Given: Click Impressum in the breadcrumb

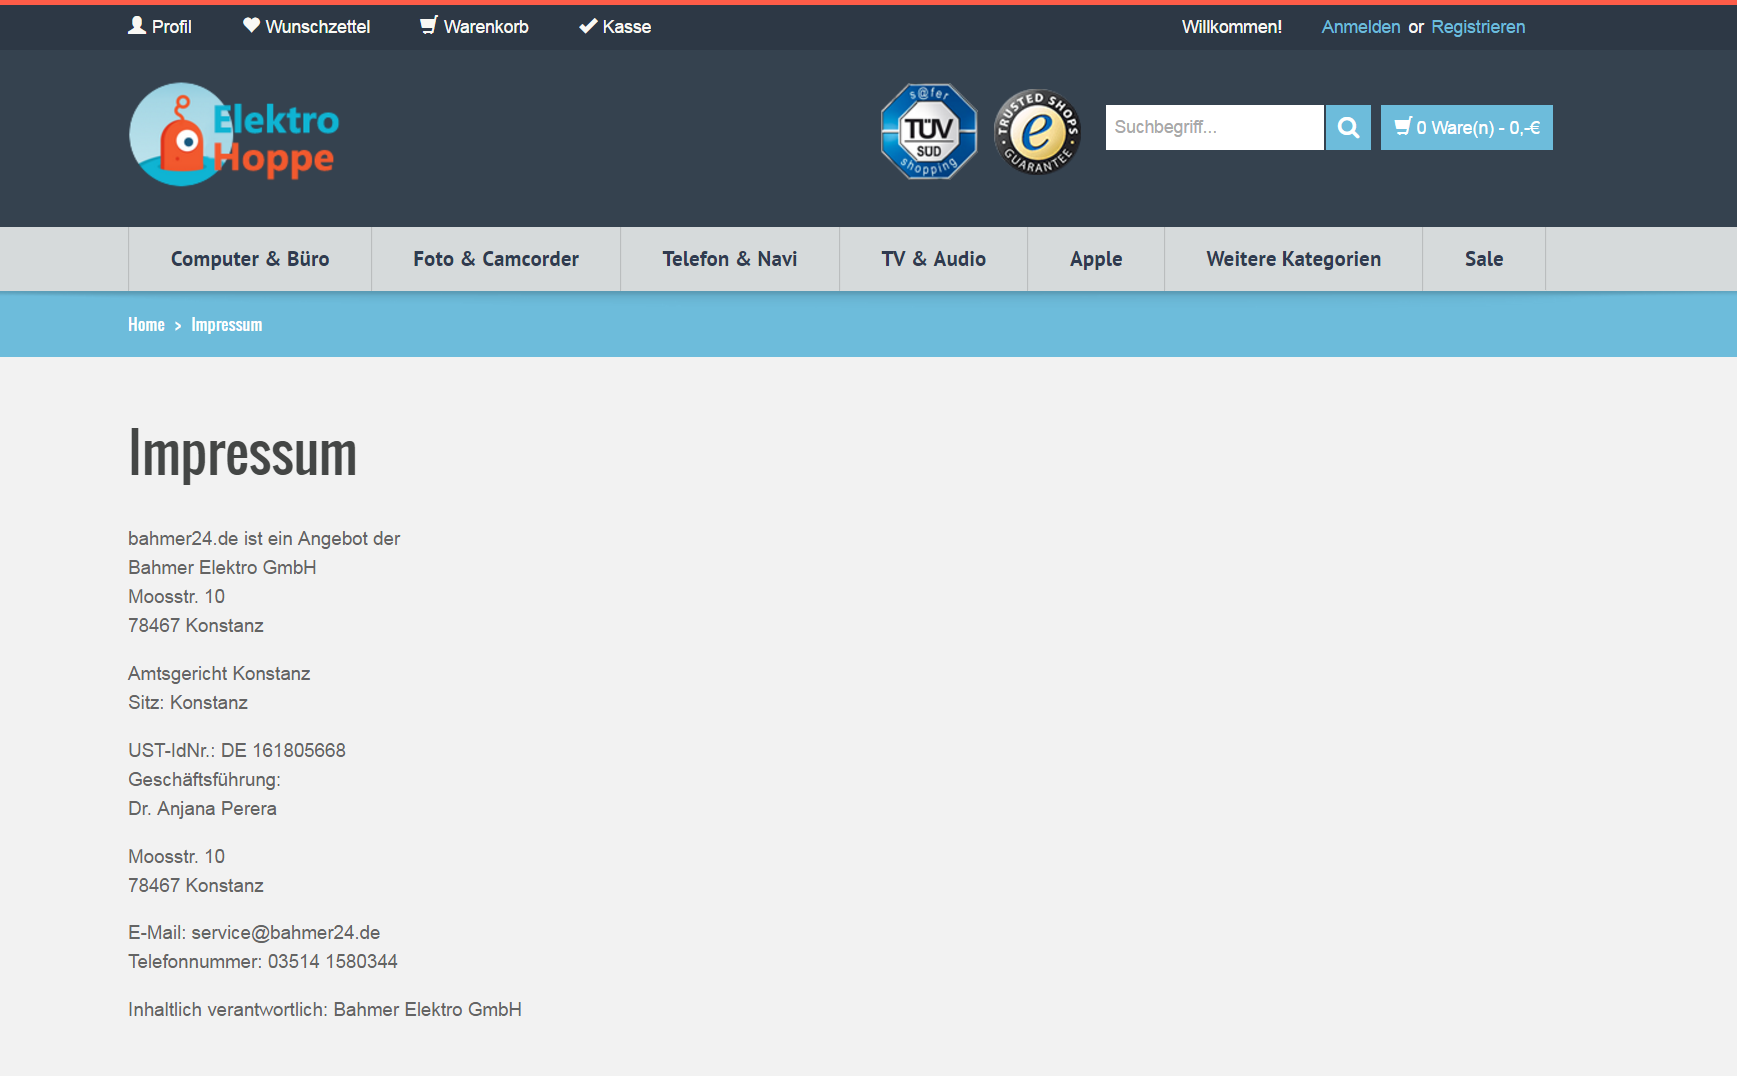Looking at the screenshot, I should pyautogui.click(x=227, y=324).
